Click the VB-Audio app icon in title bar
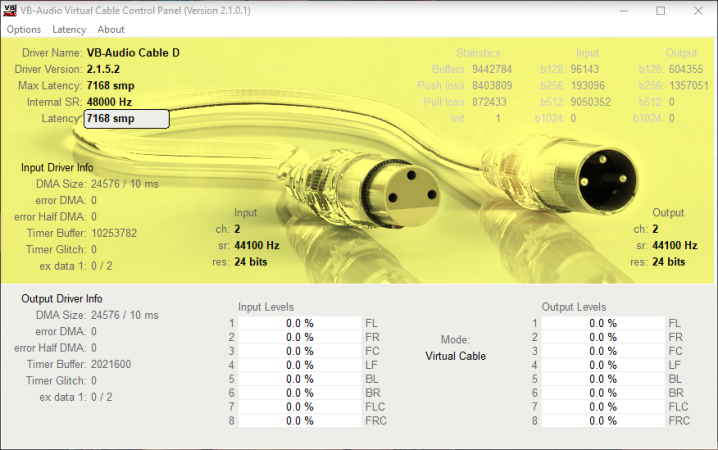The height and width of the screenshot is (450, 718). pos(11,10)
